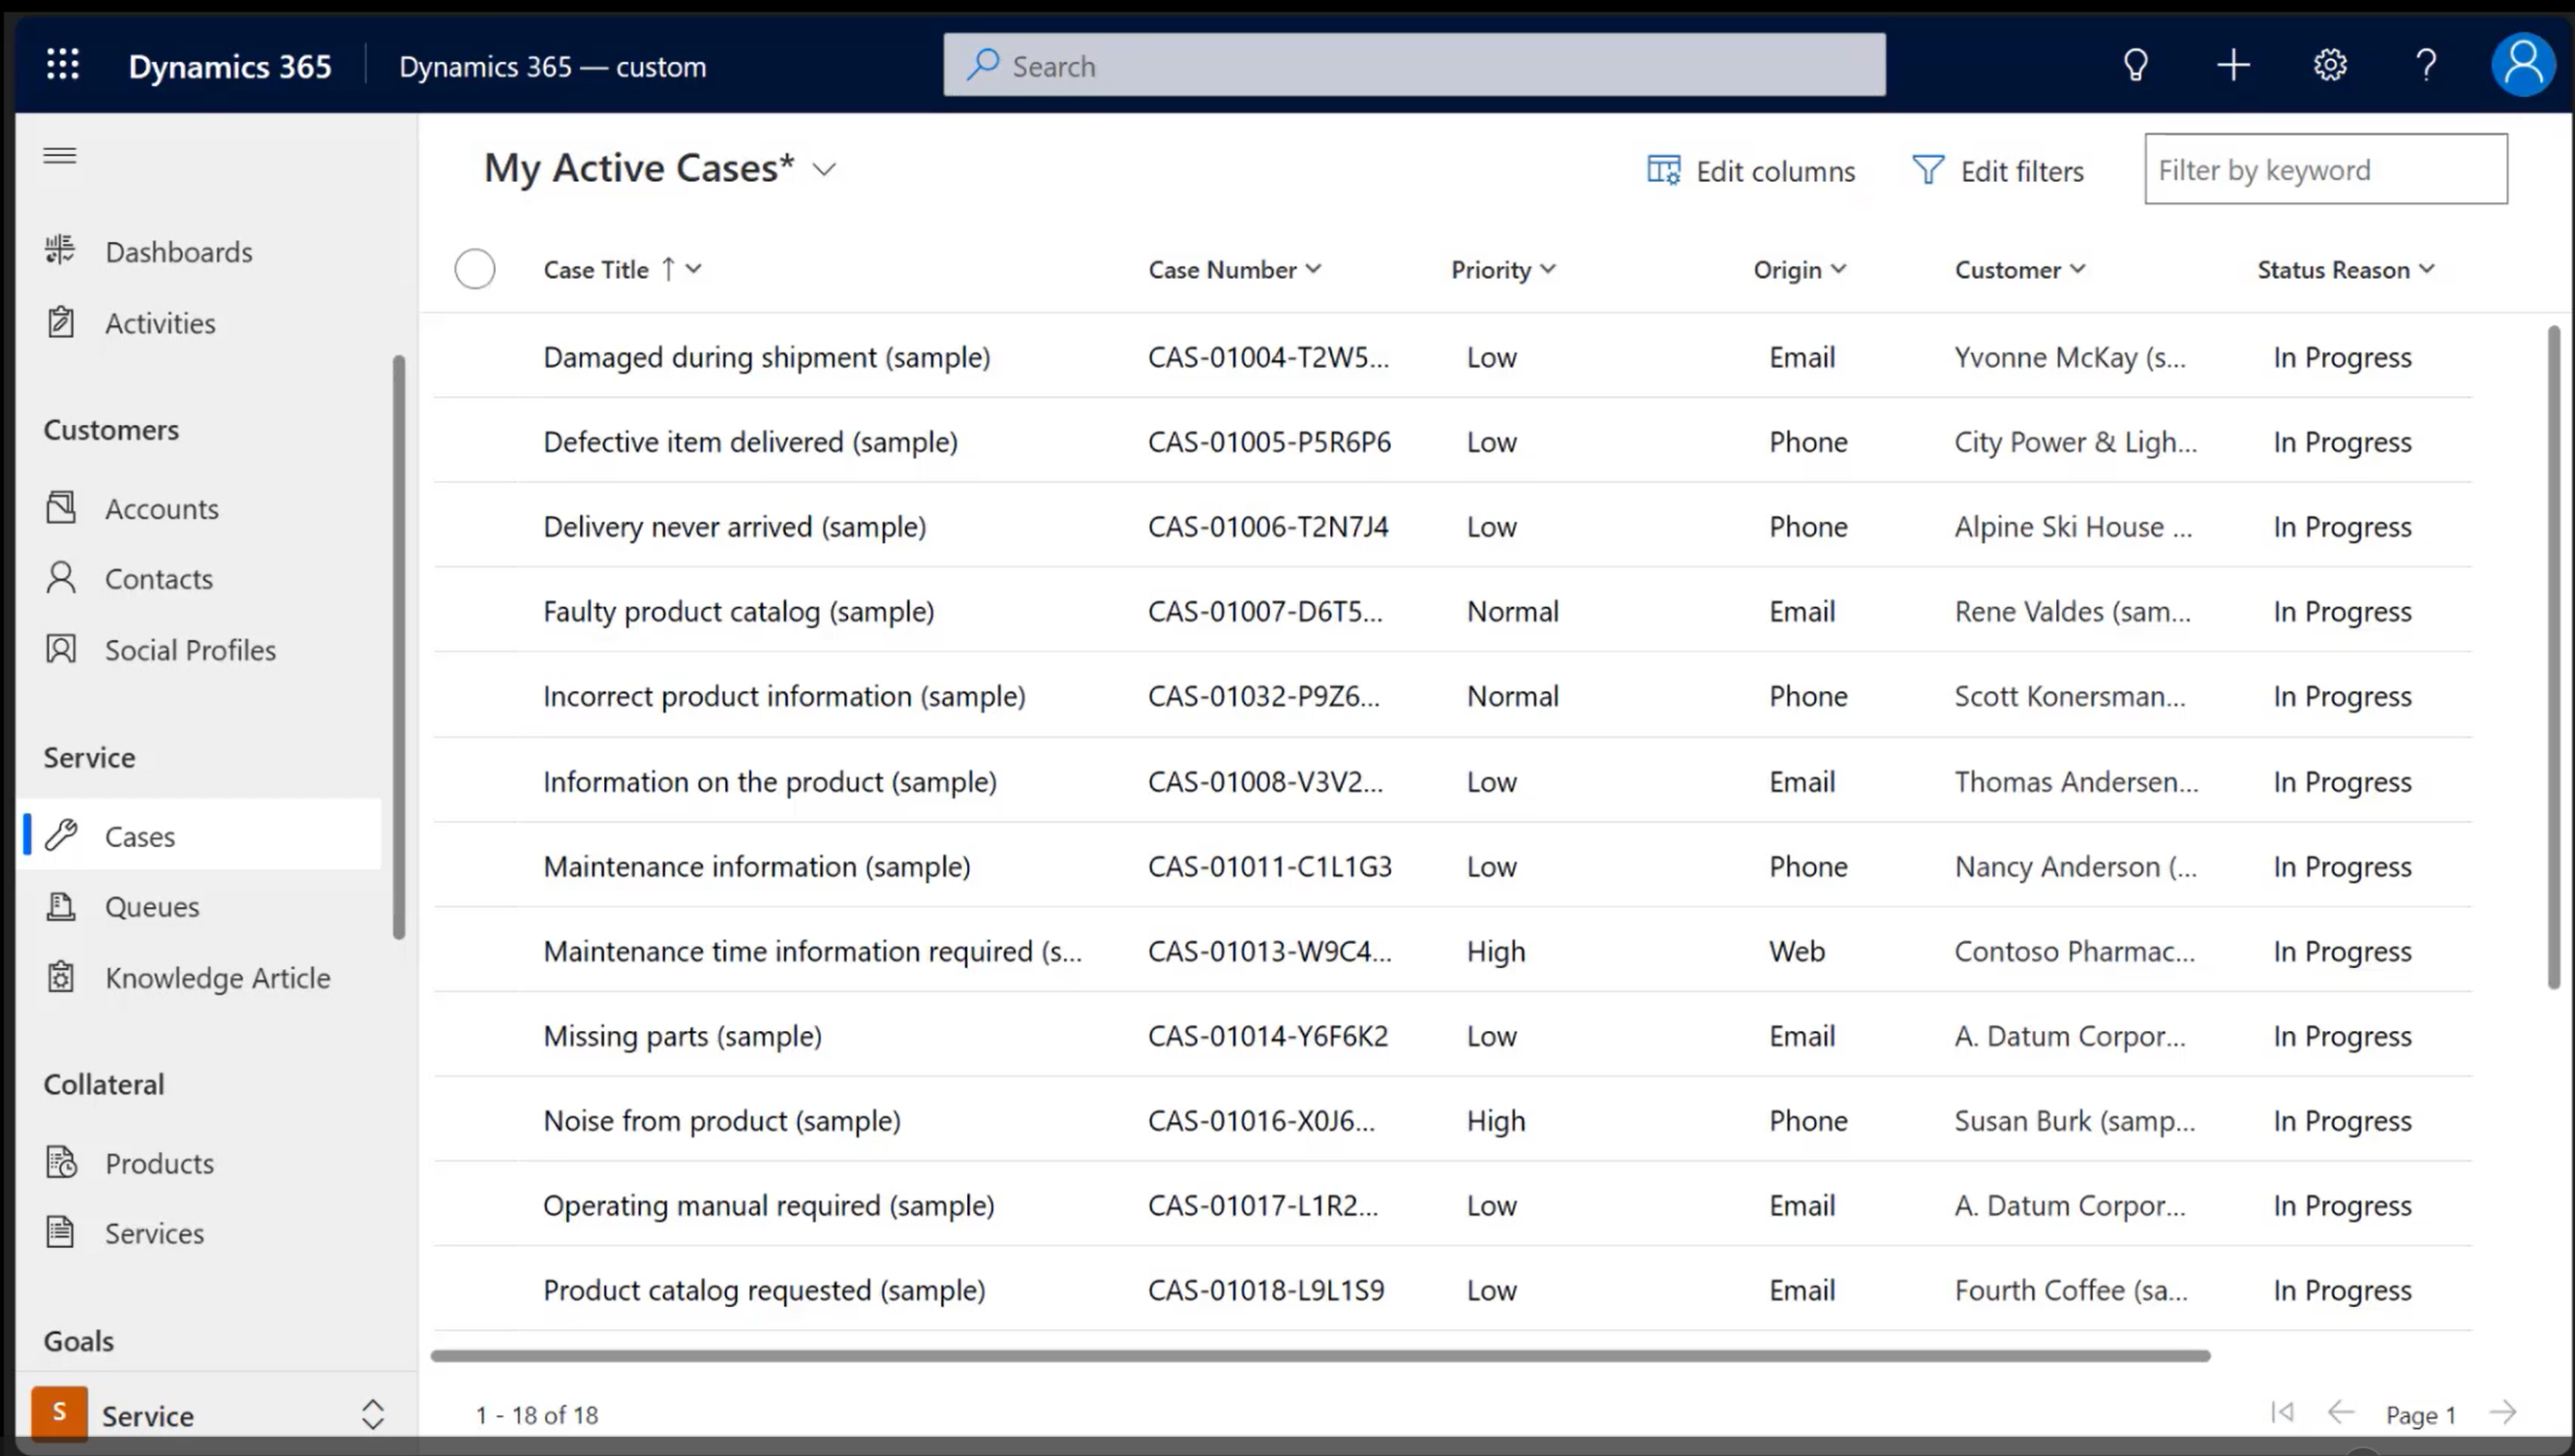
Task: Click the Cases icon in Service section
Action: 60,834
